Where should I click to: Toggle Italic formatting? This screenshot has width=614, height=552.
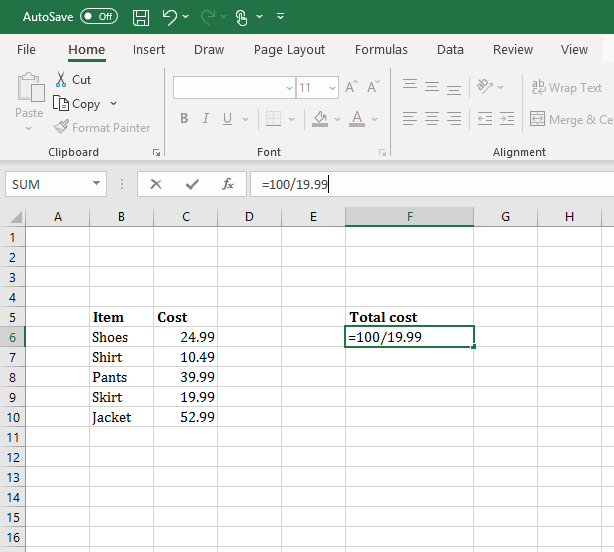click(206, 119)
